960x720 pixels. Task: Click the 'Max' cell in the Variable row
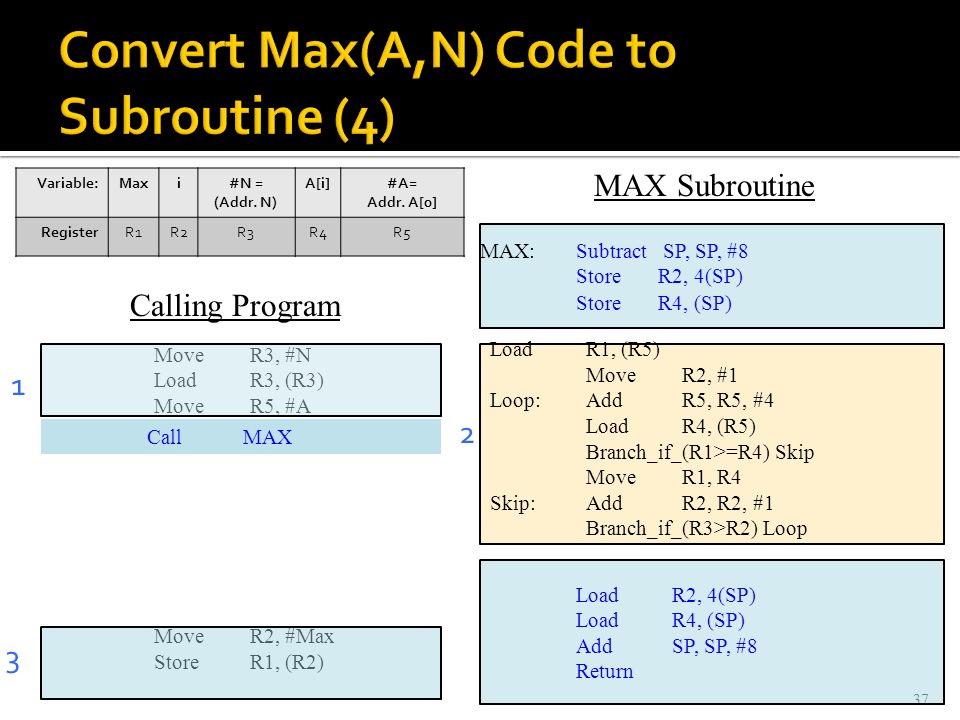pyautogui.click(x=133, y=192)
